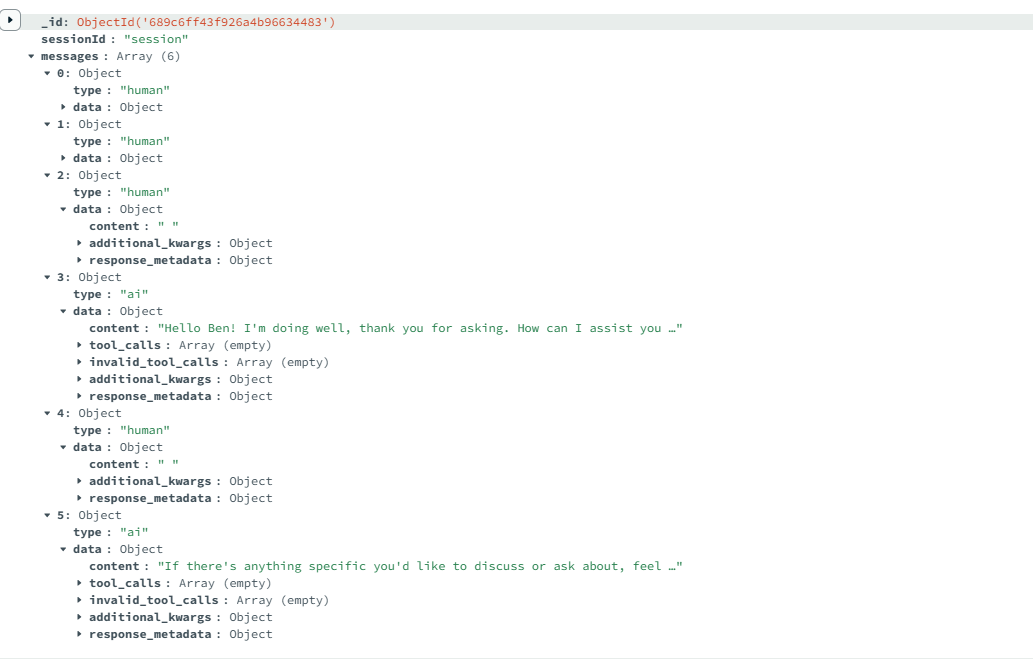
Task: Click the ObjectId value of _id
Action: pyautogui.click(x=206, y=22)
